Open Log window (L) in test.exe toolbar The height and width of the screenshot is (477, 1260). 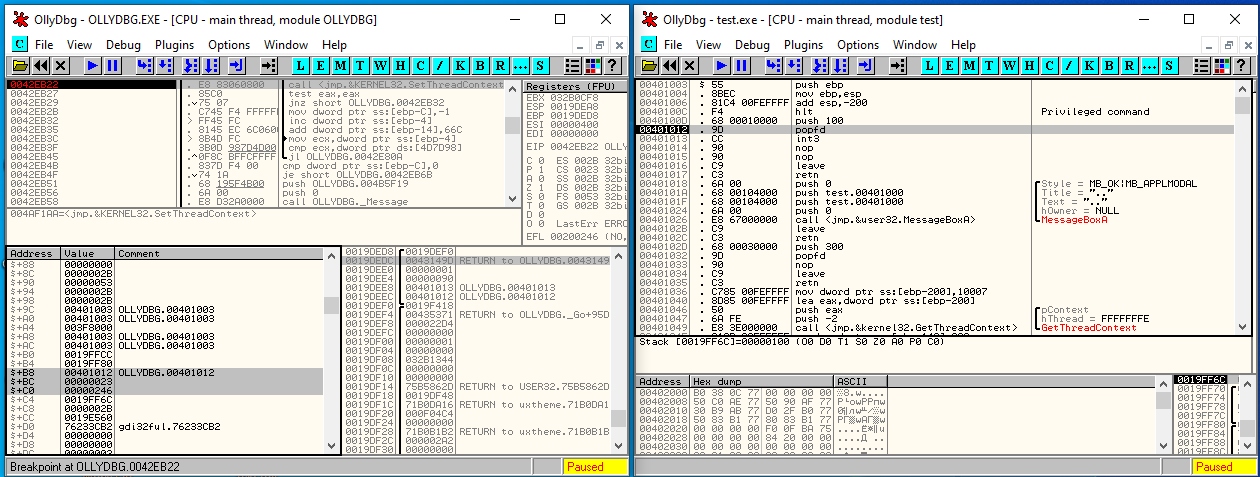(929, 65)
